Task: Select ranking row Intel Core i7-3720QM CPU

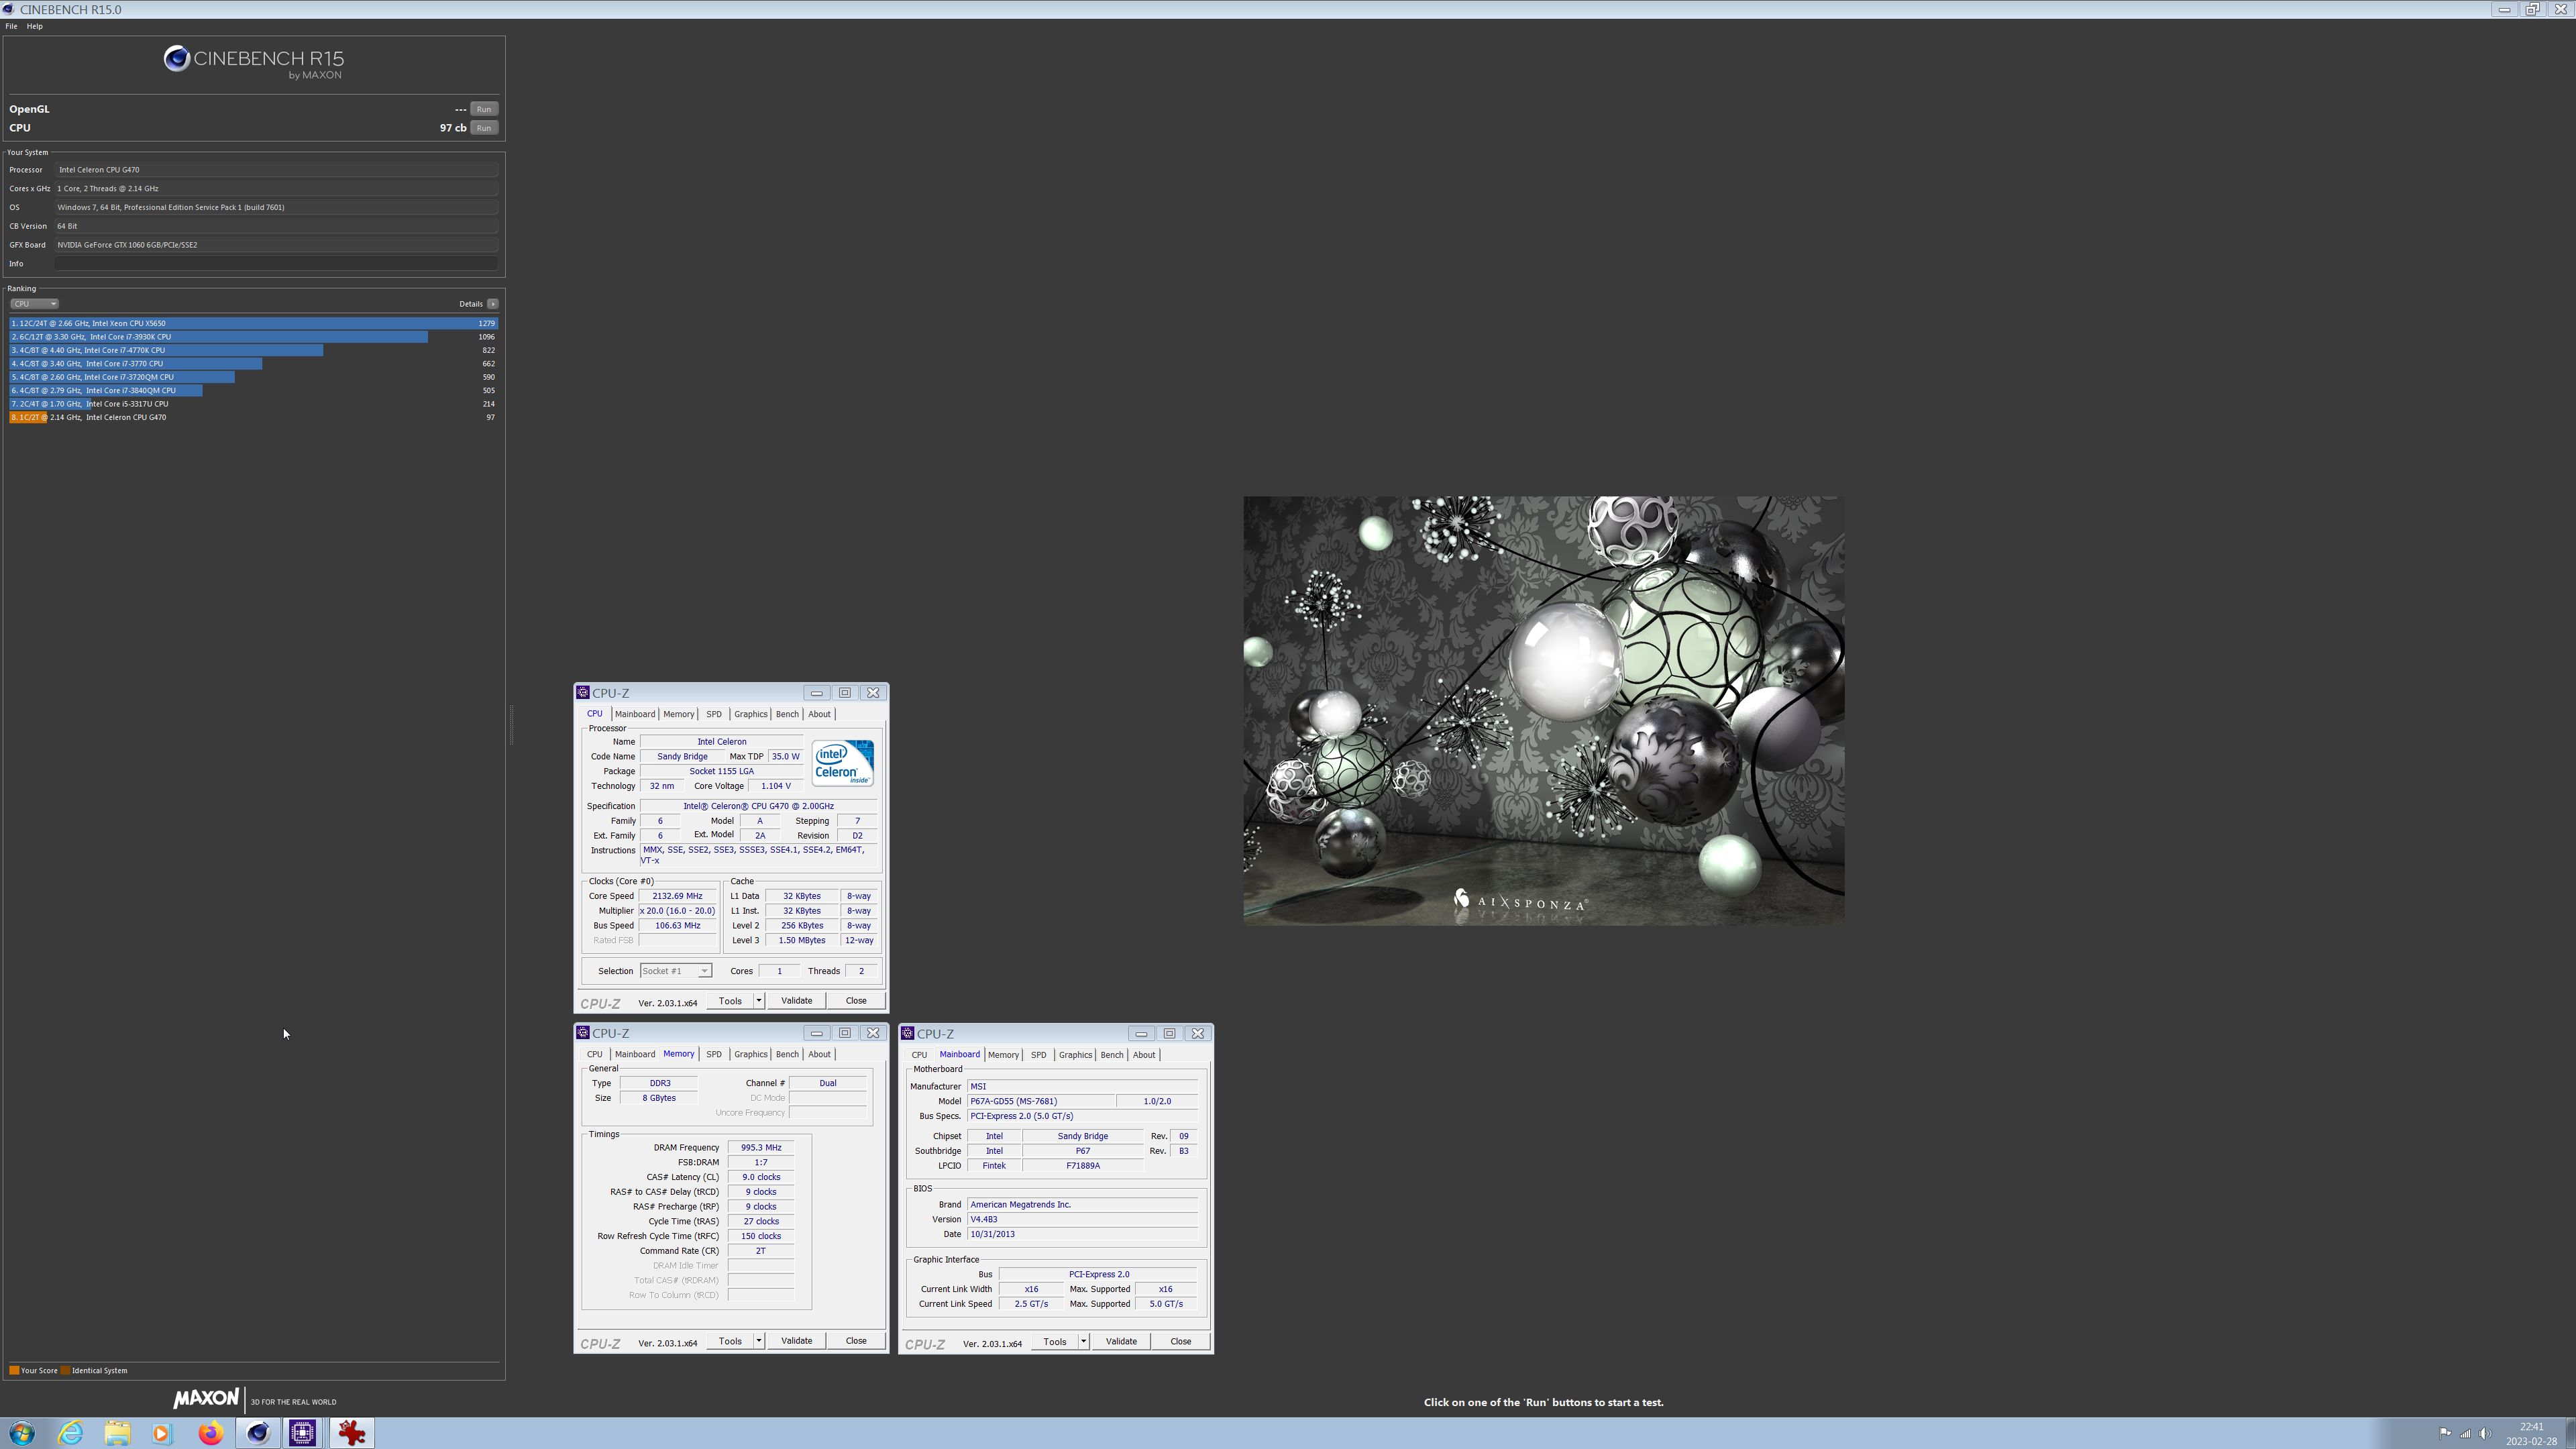Action: point(254,378)
